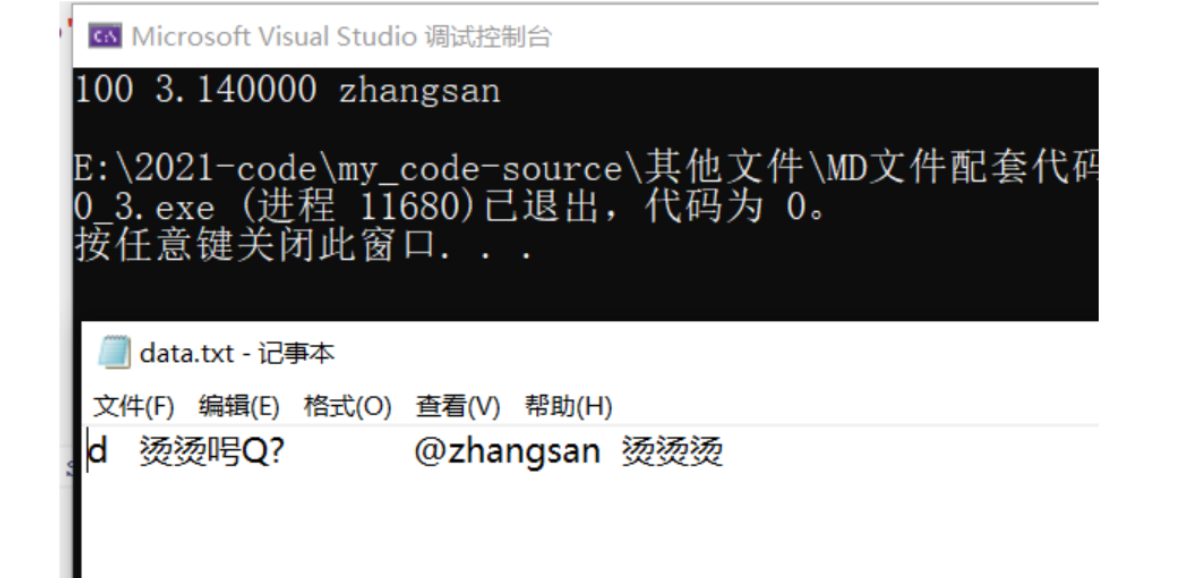The image size is (1203, 578).
Task: Click the console value 100
Action: (104, 91)
